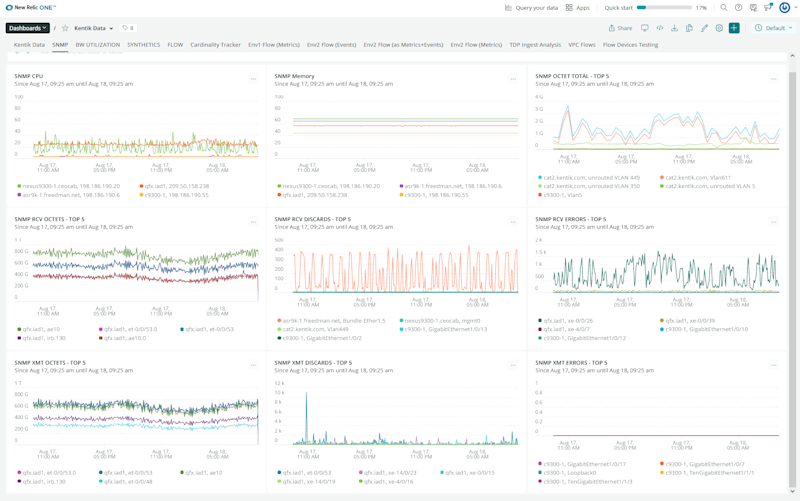Open the Default time picker dropdown
This screenshot has width=800, height=501.
774,28
